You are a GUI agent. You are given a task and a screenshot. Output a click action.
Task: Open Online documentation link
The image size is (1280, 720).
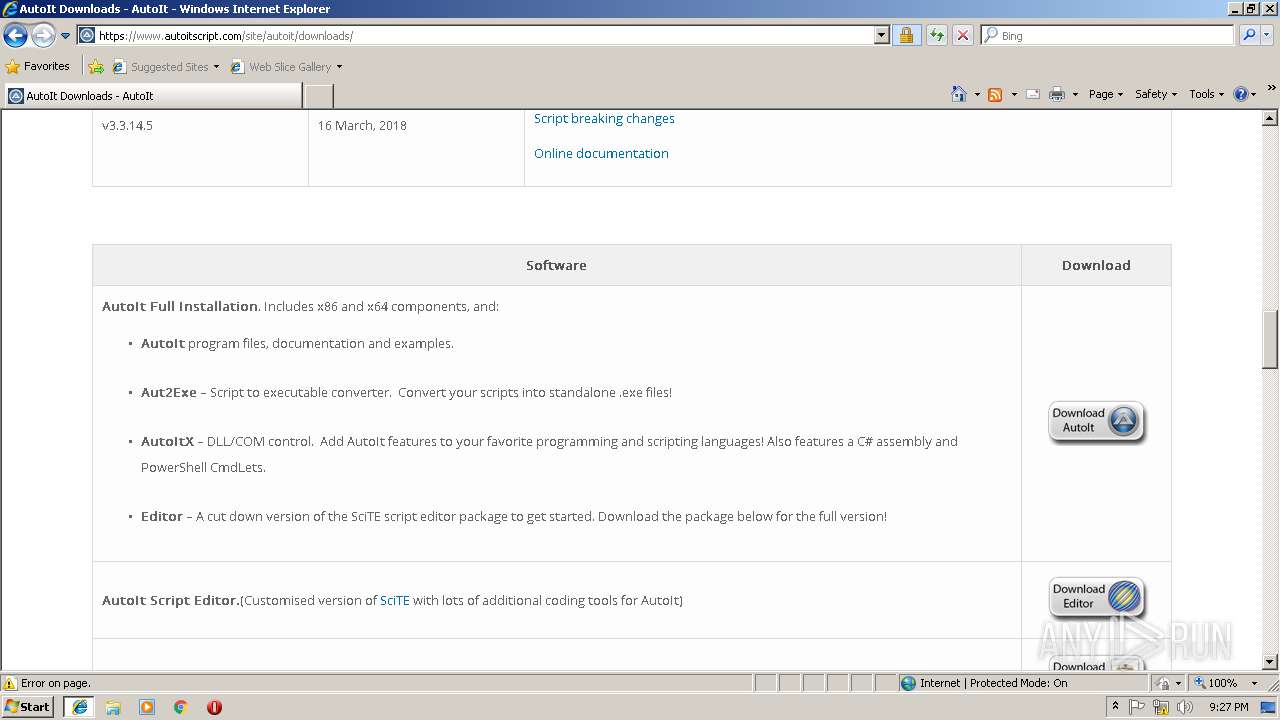601,153
